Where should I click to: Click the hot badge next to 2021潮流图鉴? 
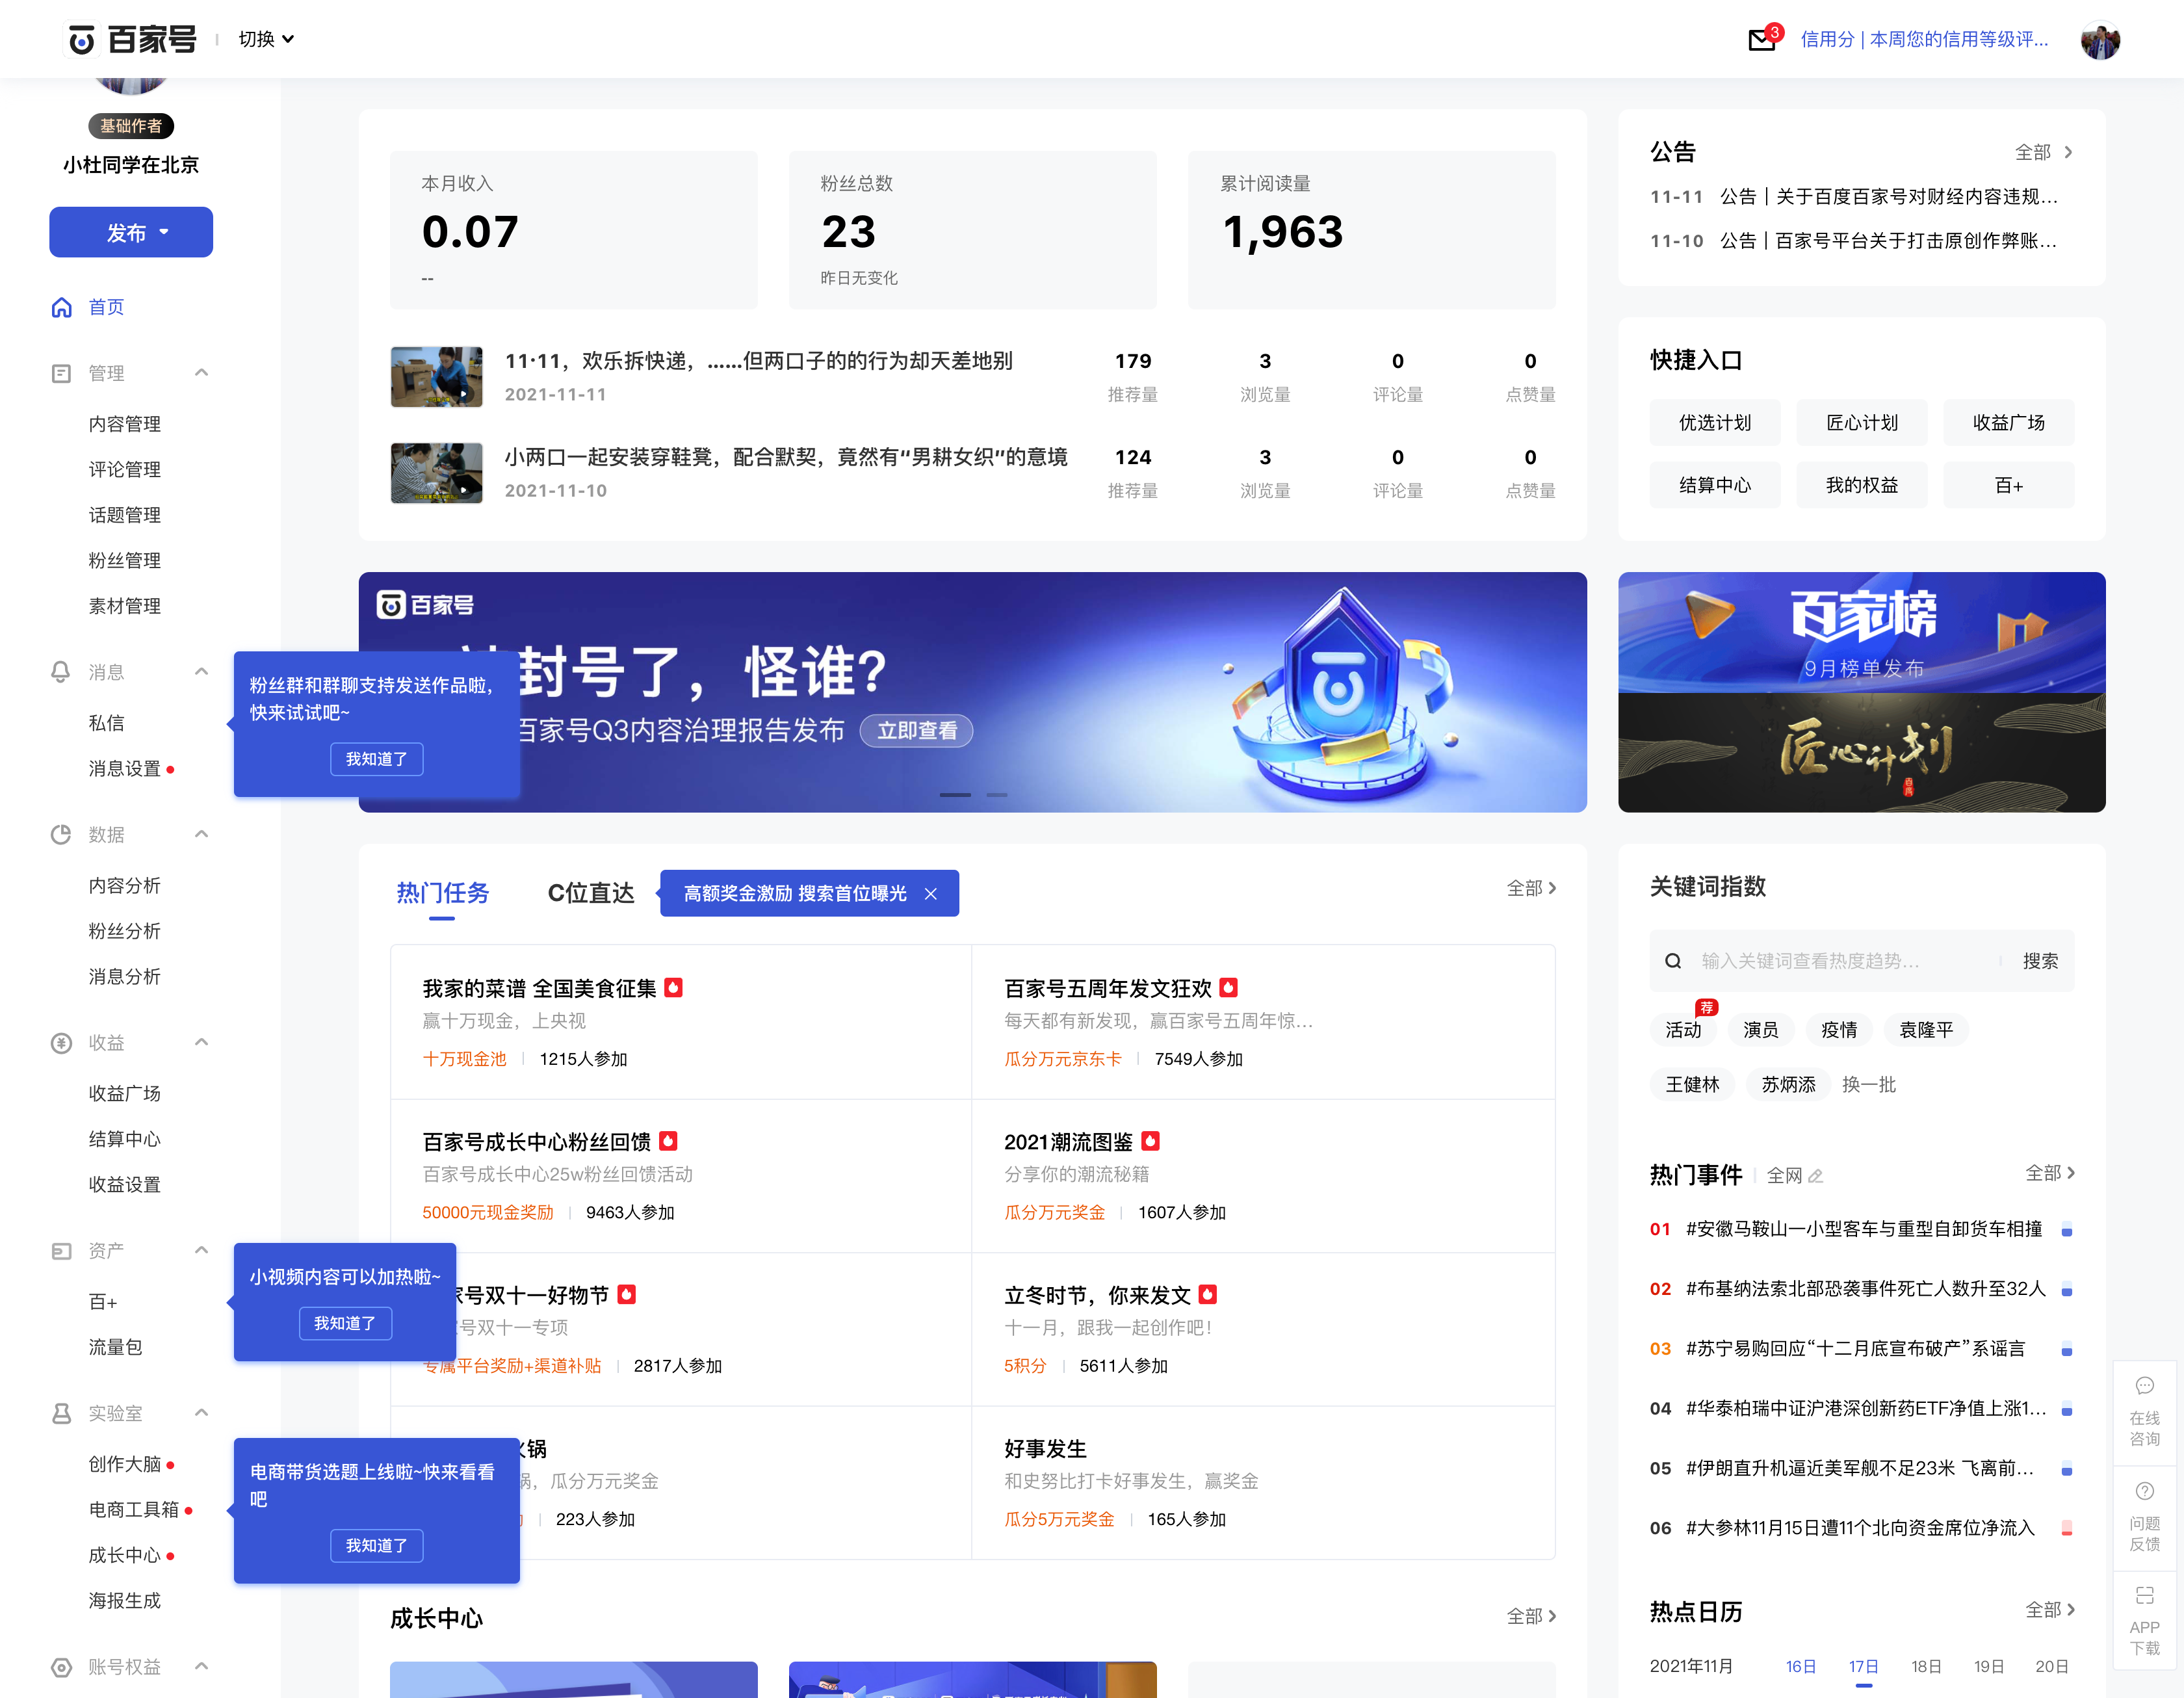1151,1141
